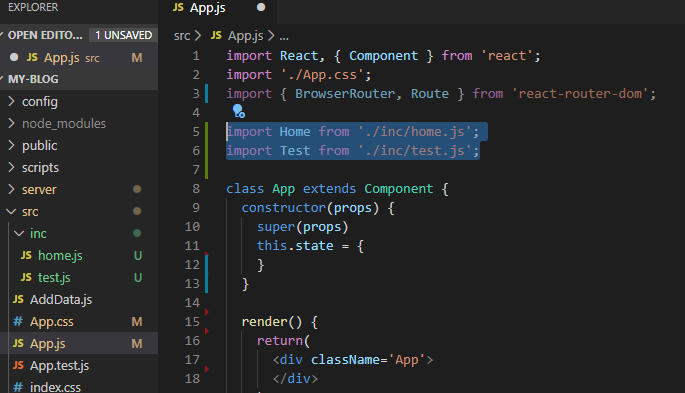
Task: Click the hash icon of App.css
Action: coord(18,321)
